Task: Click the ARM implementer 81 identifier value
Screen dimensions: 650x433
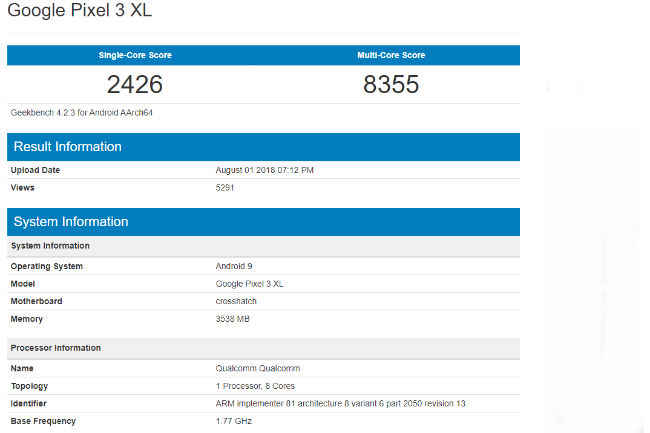Action: click(x=340, y=404)
